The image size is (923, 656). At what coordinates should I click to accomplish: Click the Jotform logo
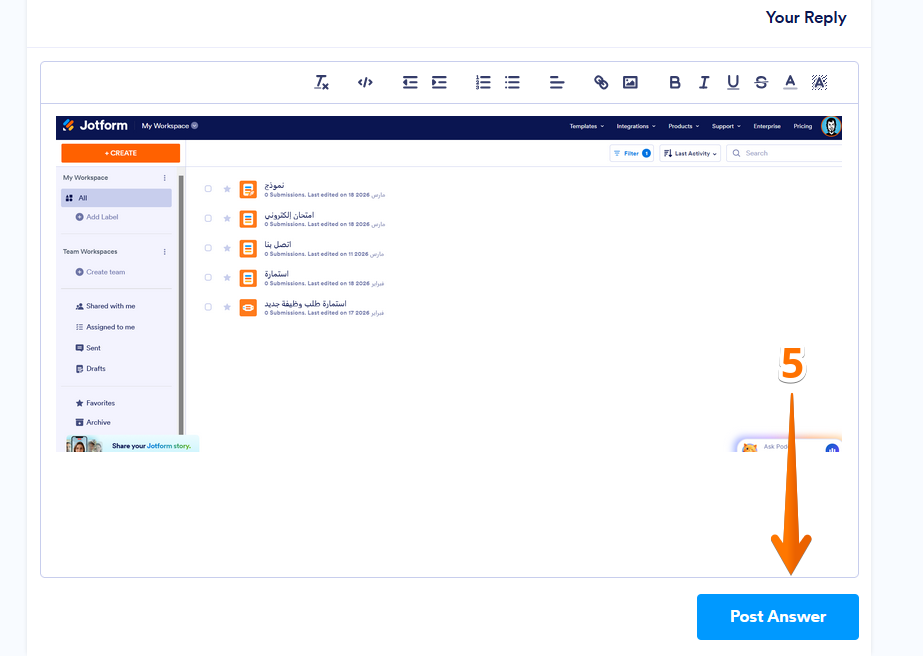[x=95, y=125]
